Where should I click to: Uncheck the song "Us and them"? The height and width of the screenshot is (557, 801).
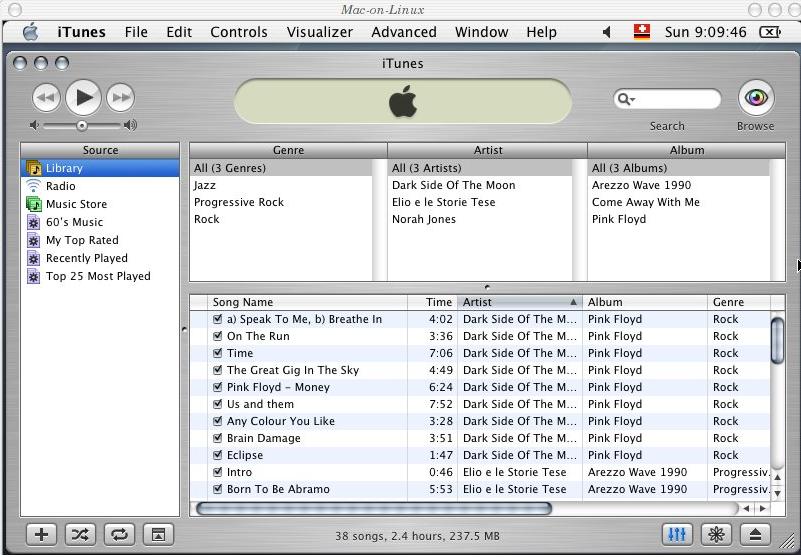pyautogui.click(x=218, y=404)
